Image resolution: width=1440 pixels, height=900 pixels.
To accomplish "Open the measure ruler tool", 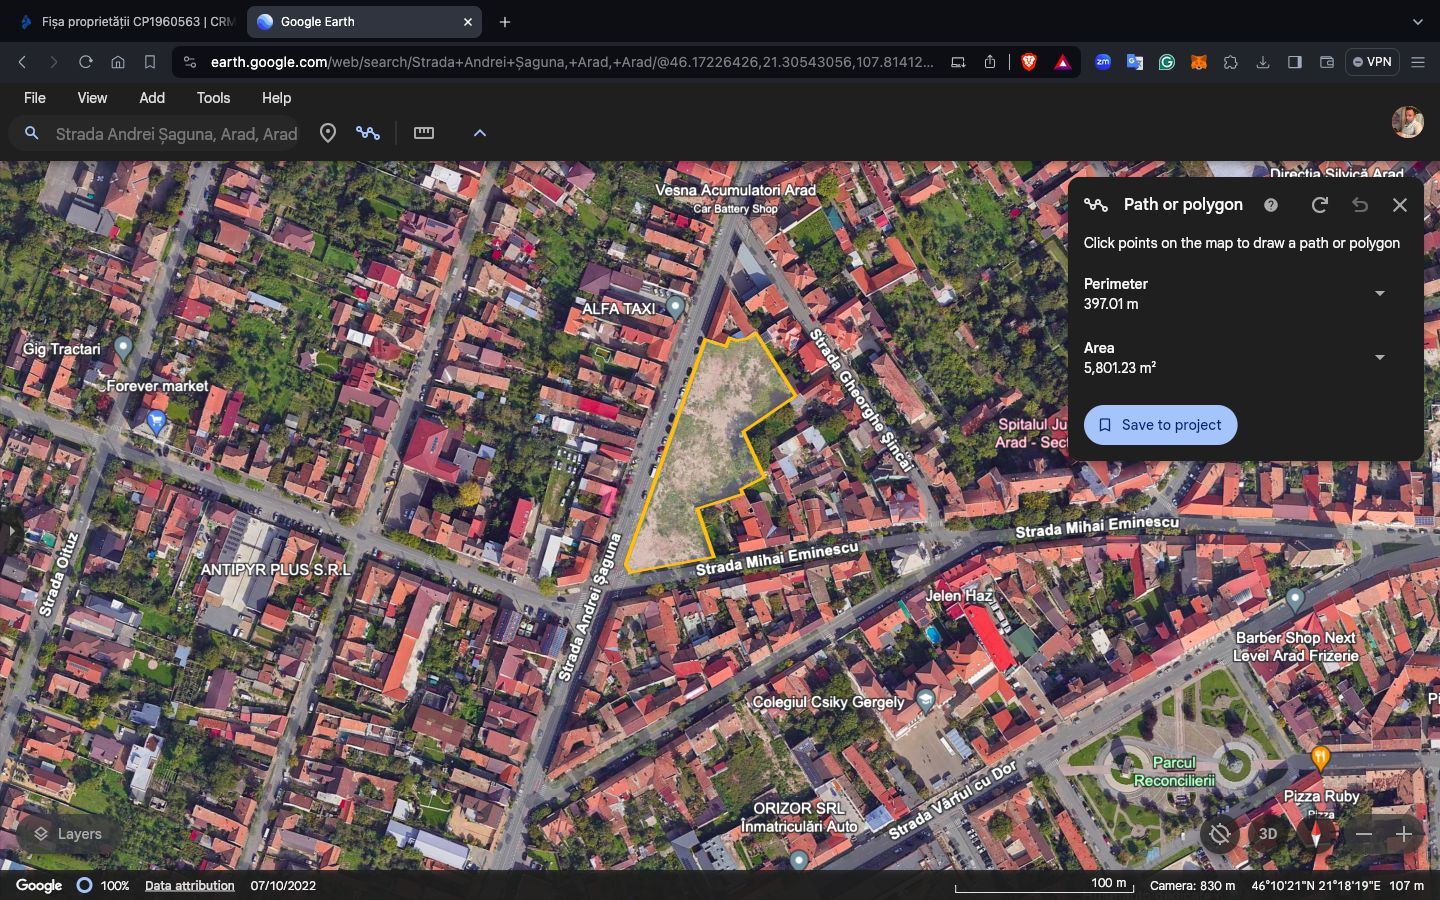I will tap(424, 133).
